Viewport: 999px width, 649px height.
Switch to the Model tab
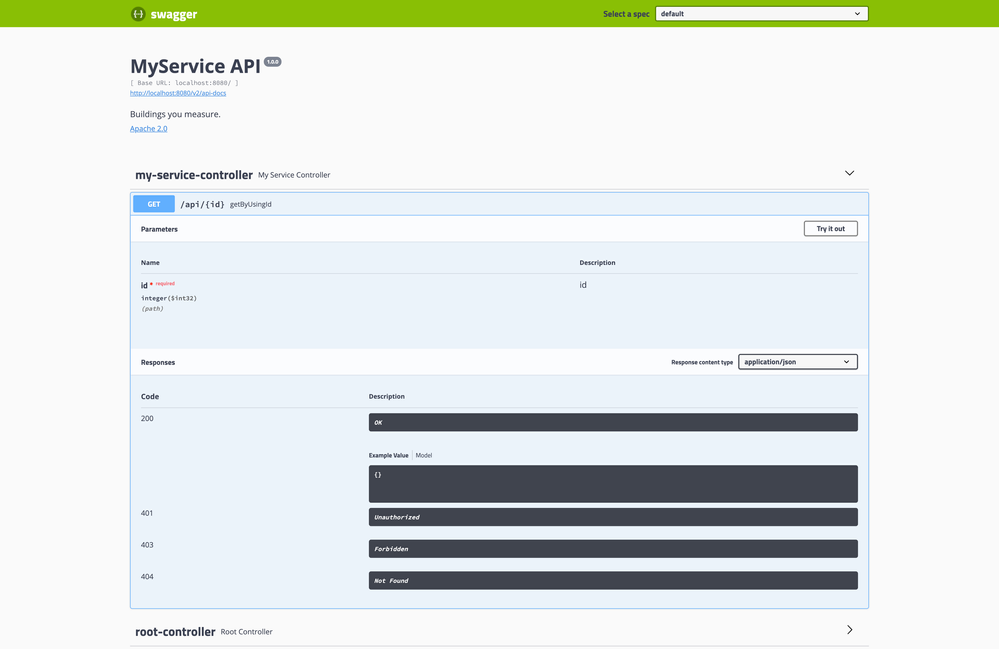424,455
